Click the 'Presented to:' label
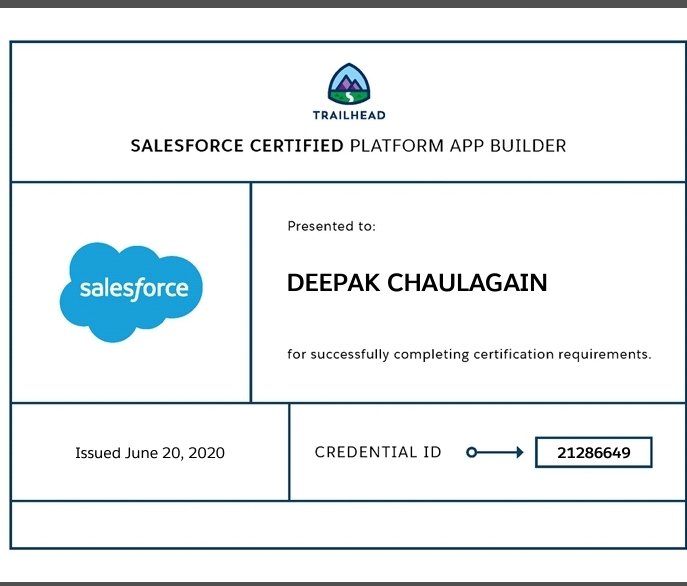 pyautogui.click(x=332, y=226)
